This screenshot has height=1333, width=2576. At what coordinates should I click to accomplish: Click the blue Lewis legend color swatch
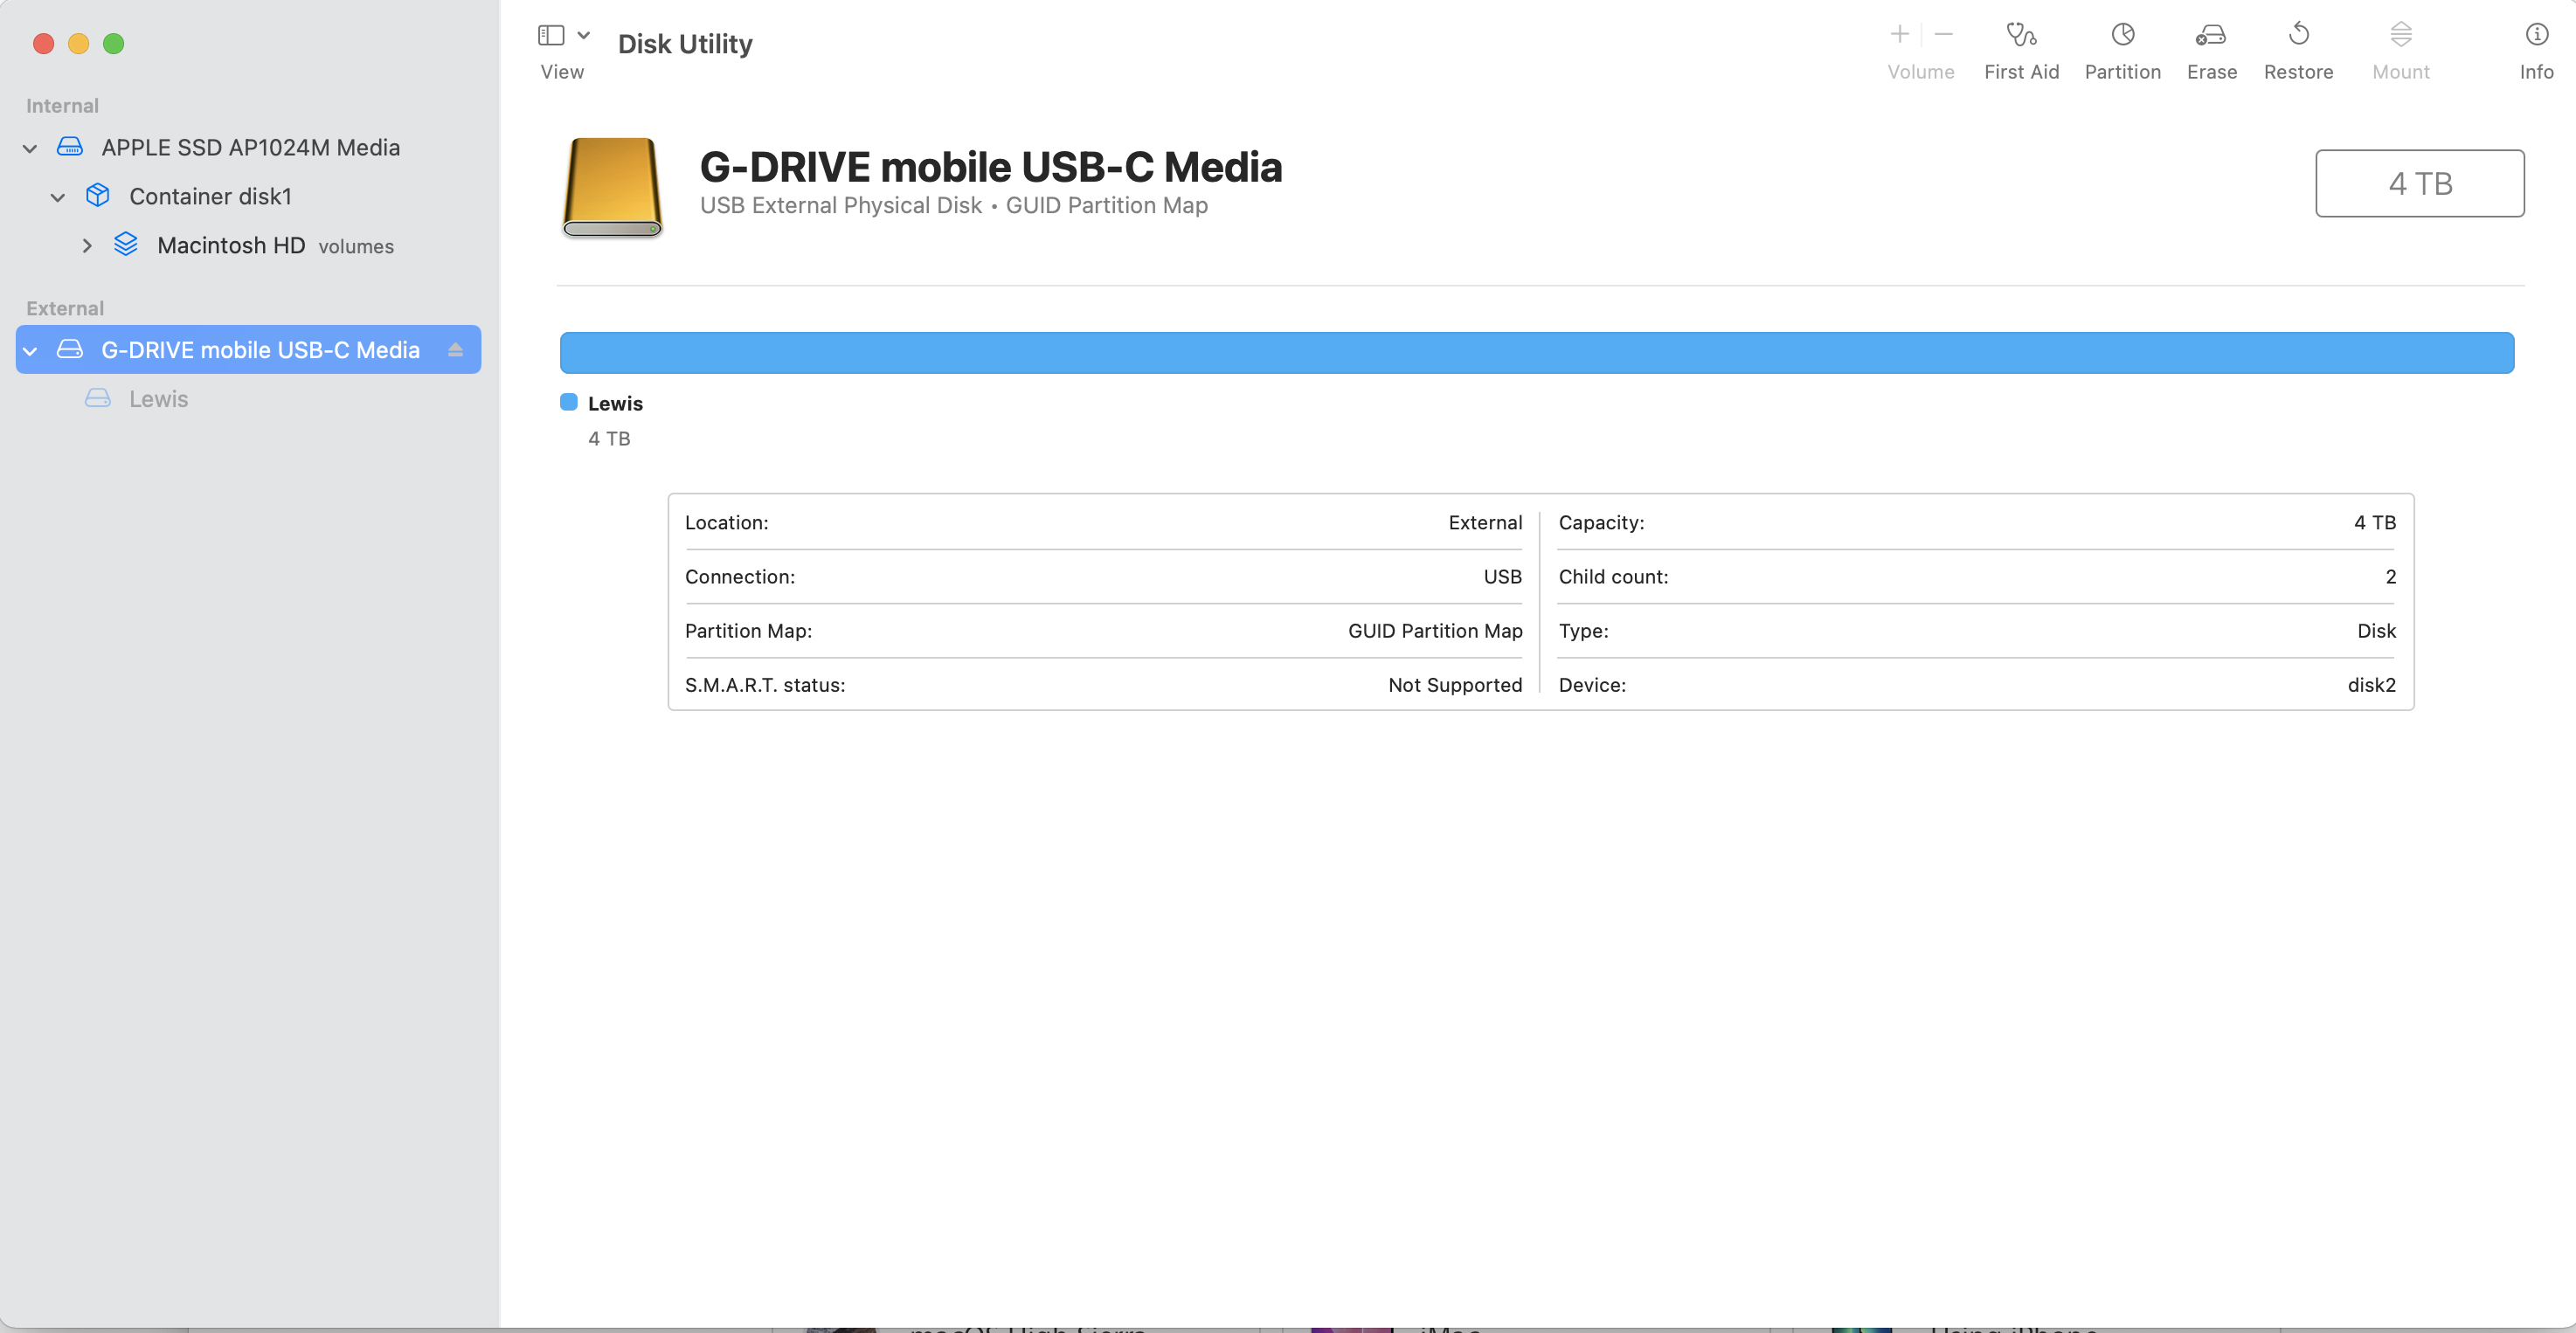[569, 402]
